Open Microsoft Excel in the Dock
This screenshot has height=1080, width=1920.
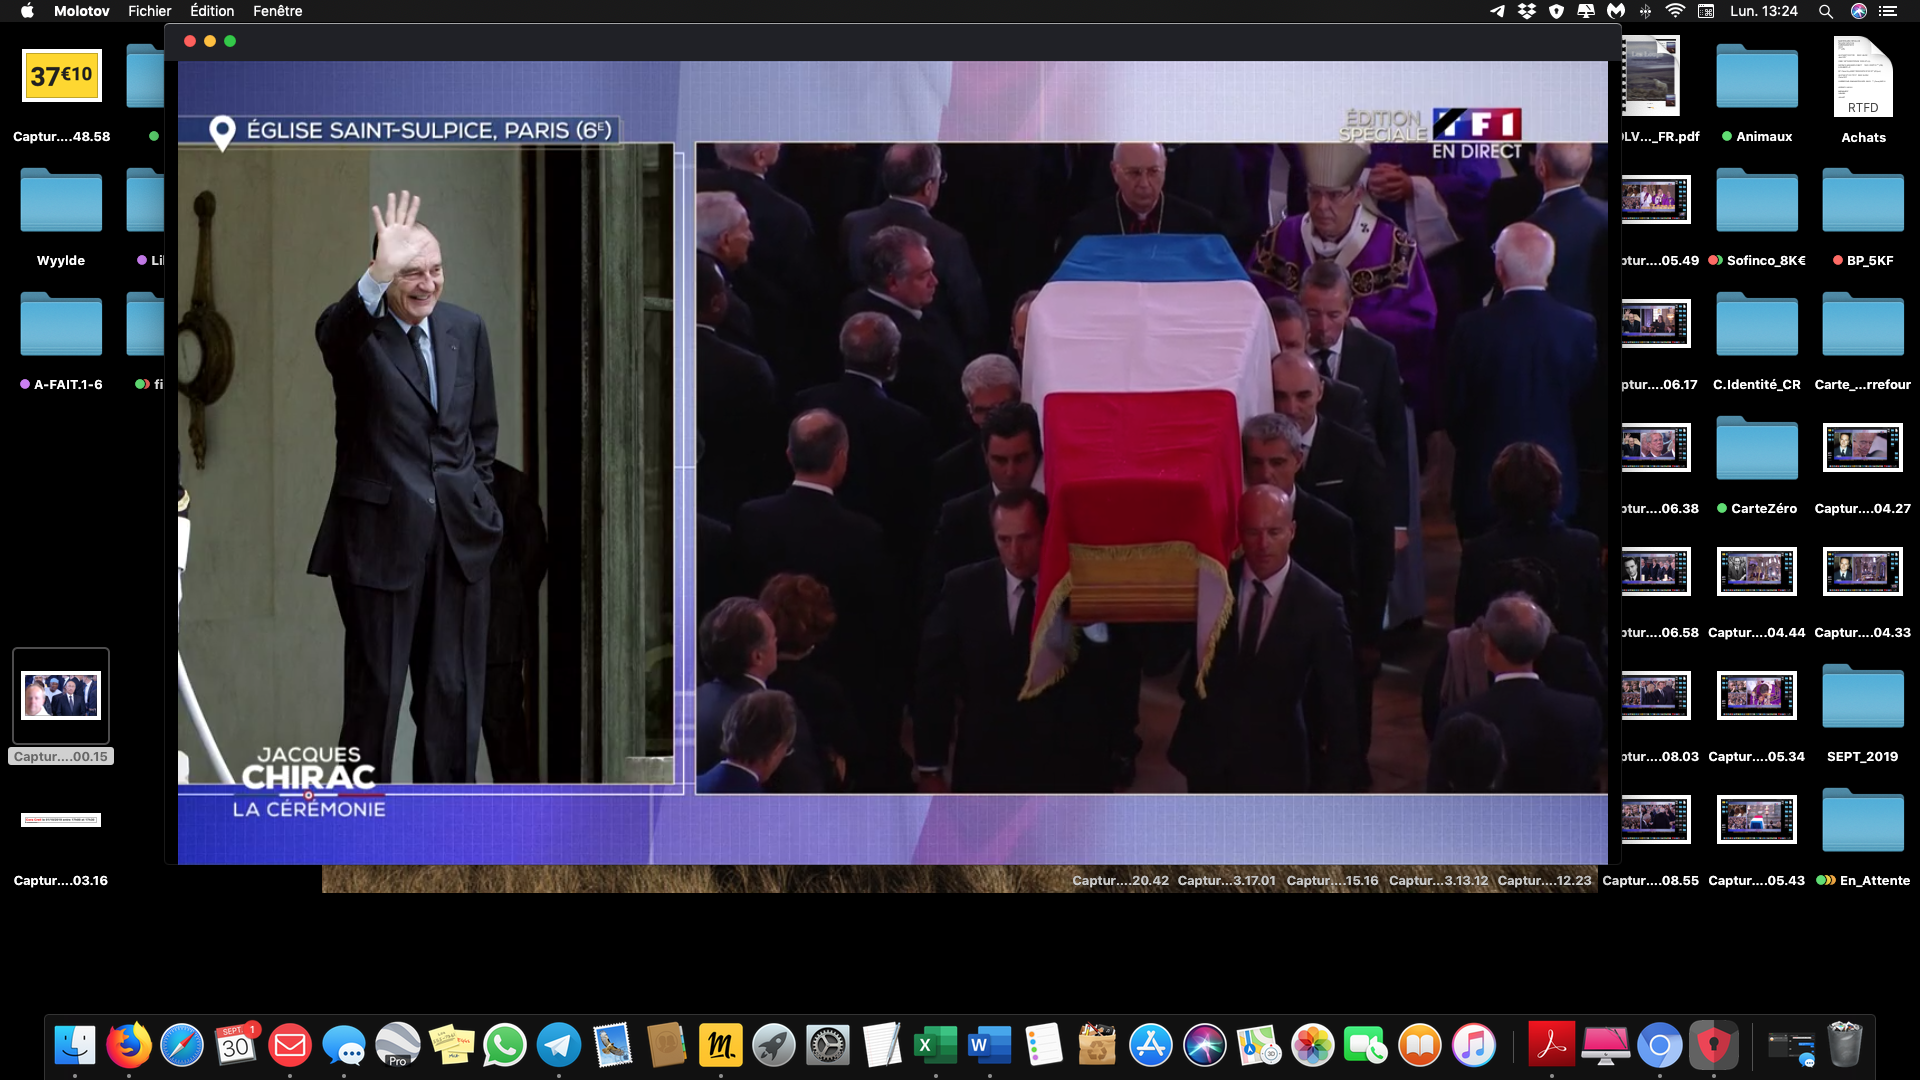[936, 1046]
